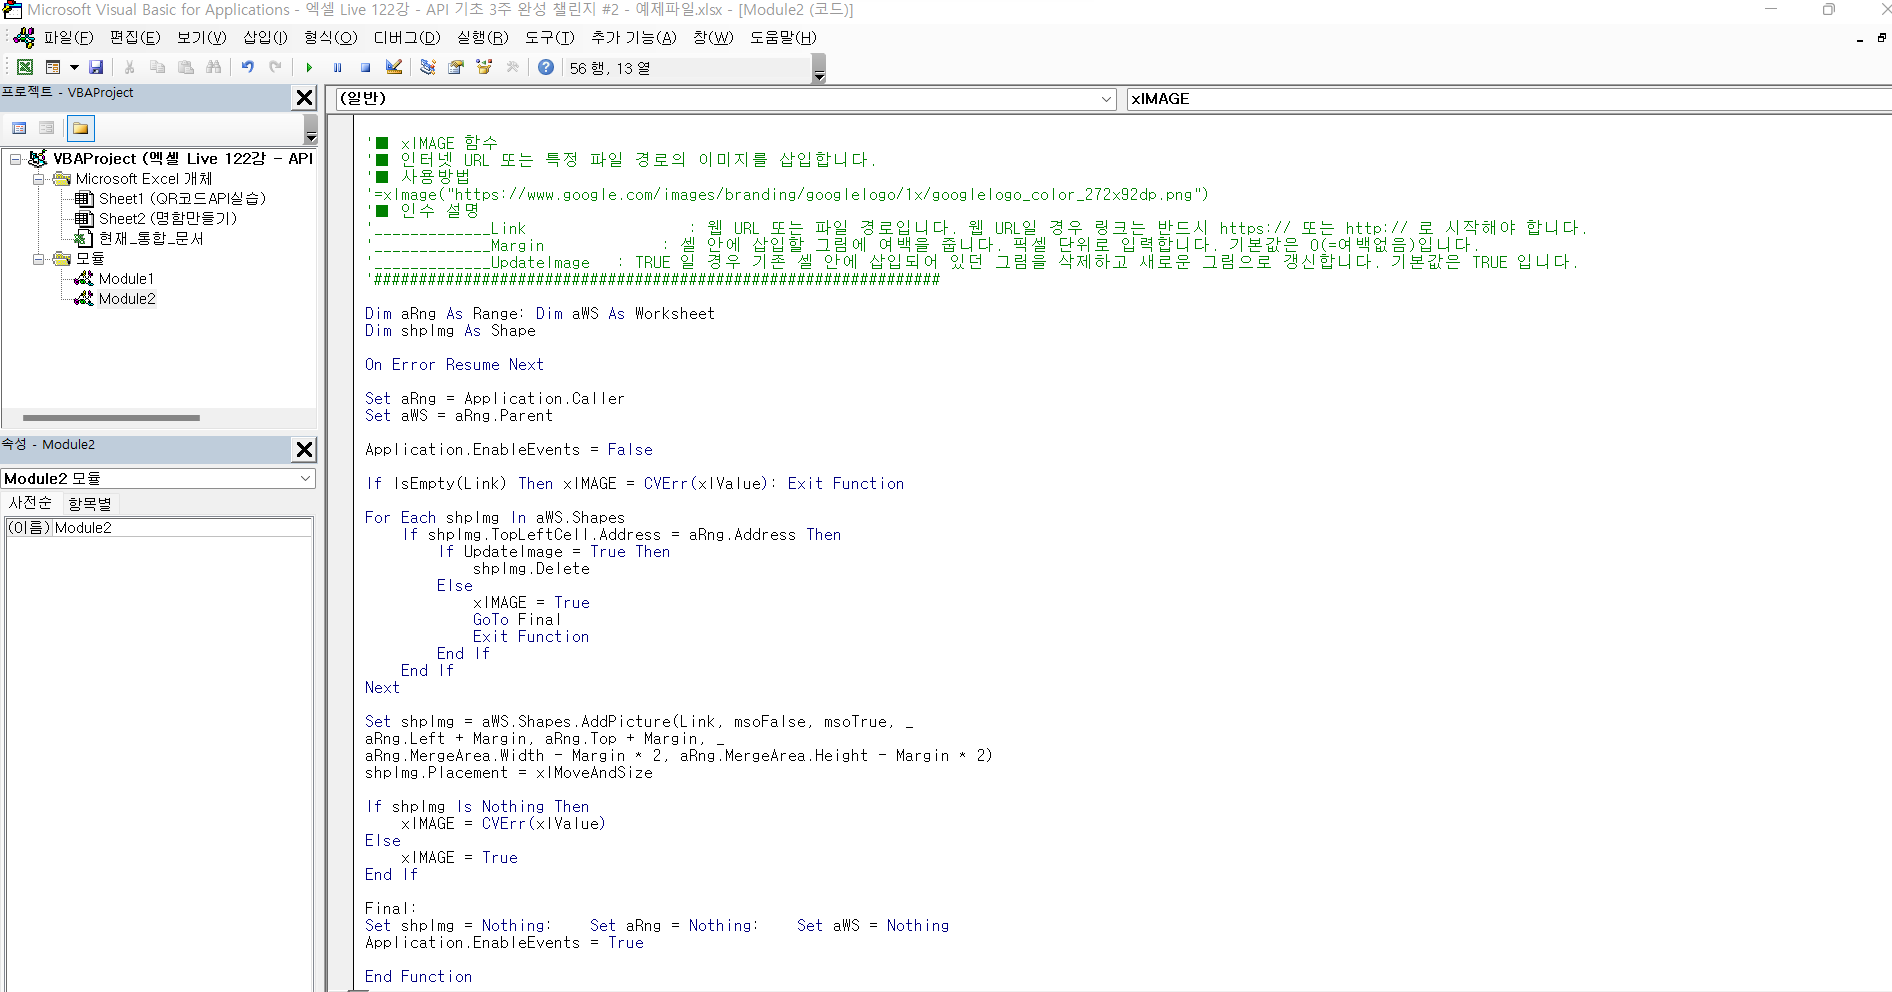Screen dimensions: 1892x992
Task: Toggle Design Mode icon
Action: (394, 67)
